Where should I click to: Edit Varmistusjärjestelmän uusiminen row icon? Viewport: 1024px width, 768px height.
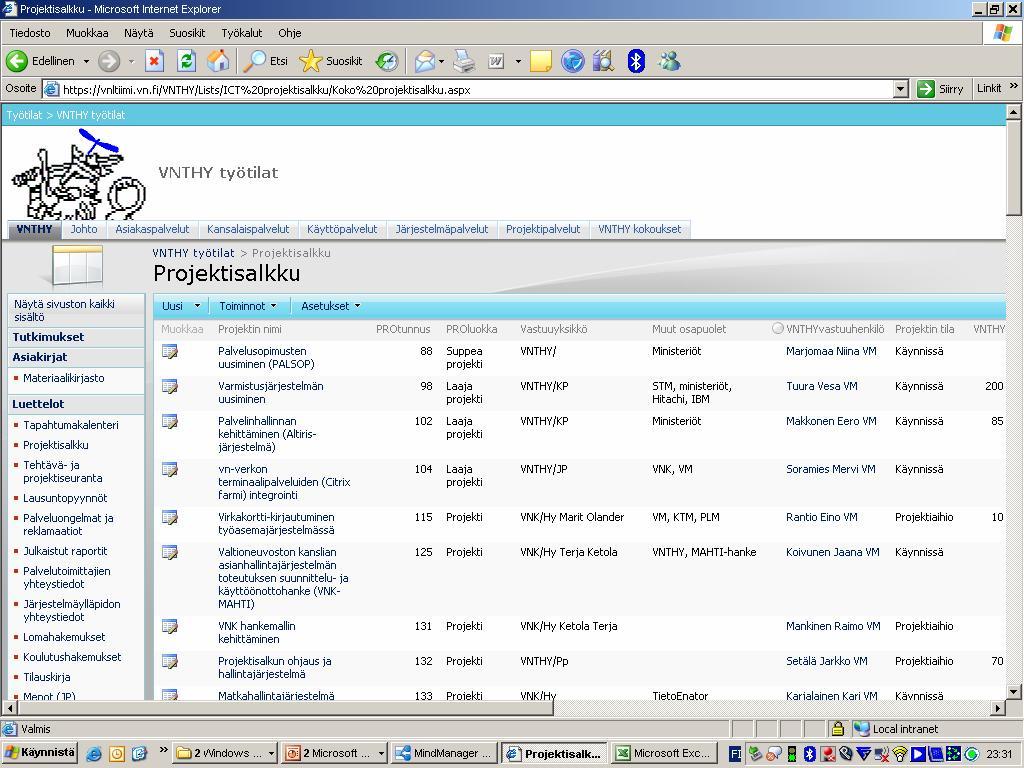click(170, 387)
